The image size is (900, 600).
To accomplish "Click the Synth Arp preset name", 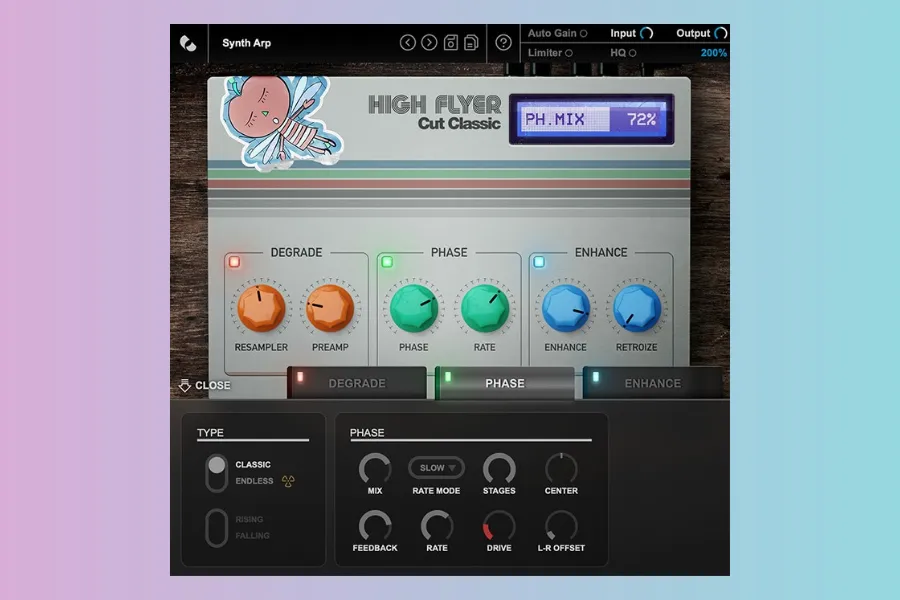I will pyautogui.click(x=246, y=43).
